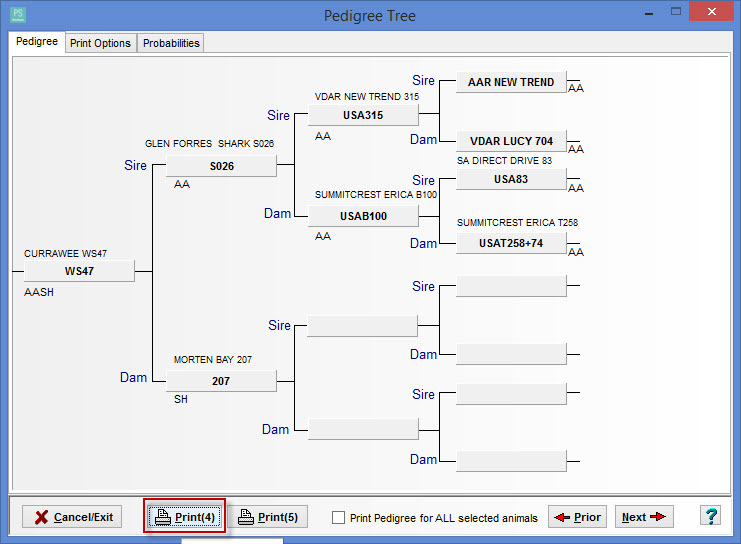Click the Dam label beside VDAR LUCY 704

[x=423, y=139]
